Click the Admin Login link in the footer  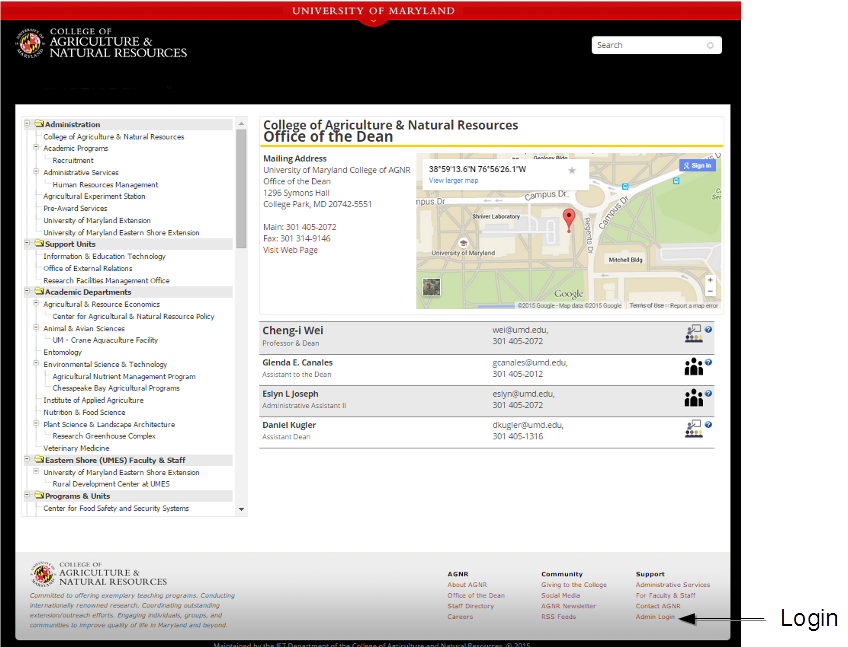[x=655, y=617]
